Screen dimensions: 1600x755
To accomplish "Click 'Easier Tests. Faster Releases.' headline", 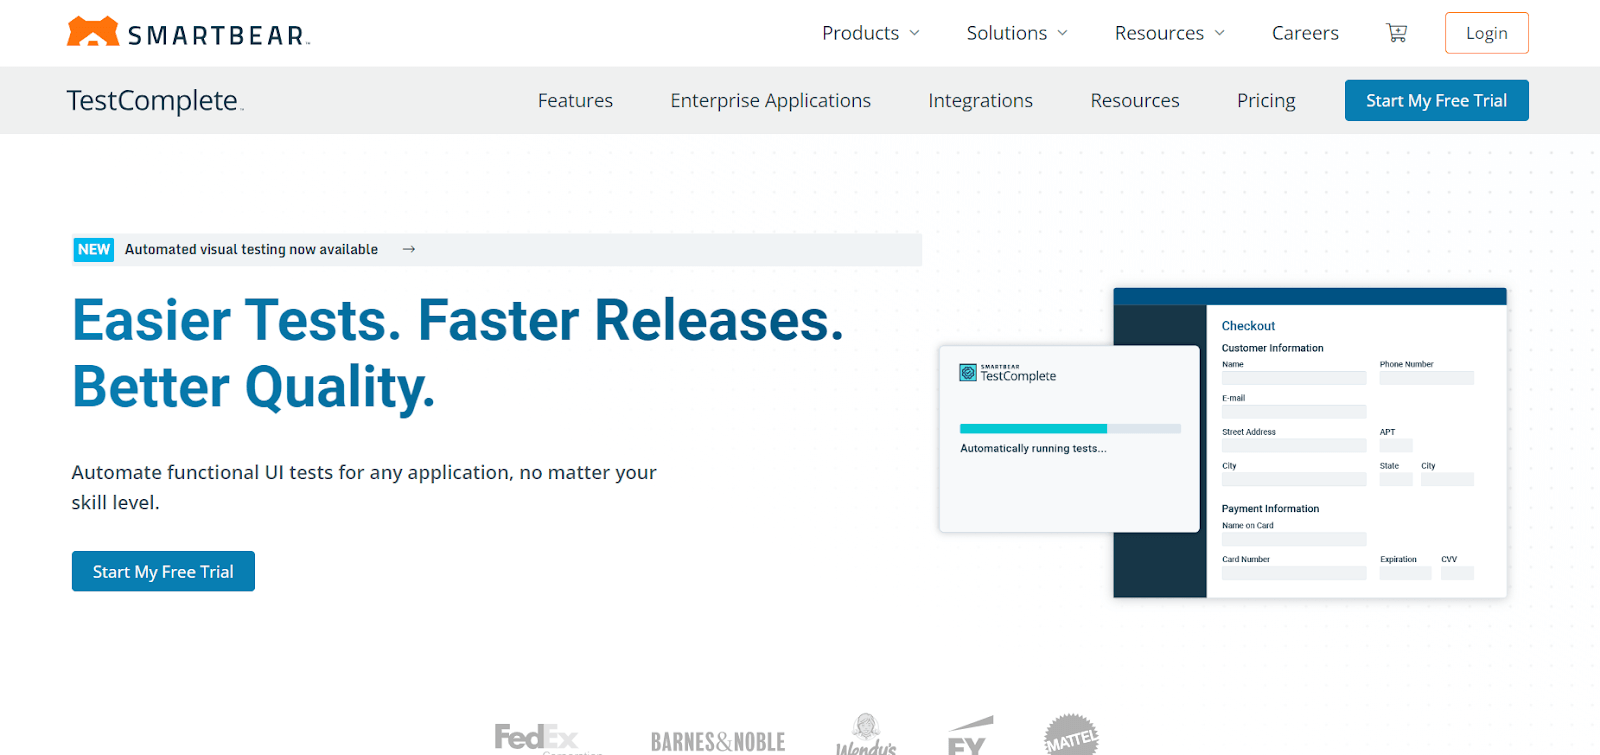I will tap(458, 321).
